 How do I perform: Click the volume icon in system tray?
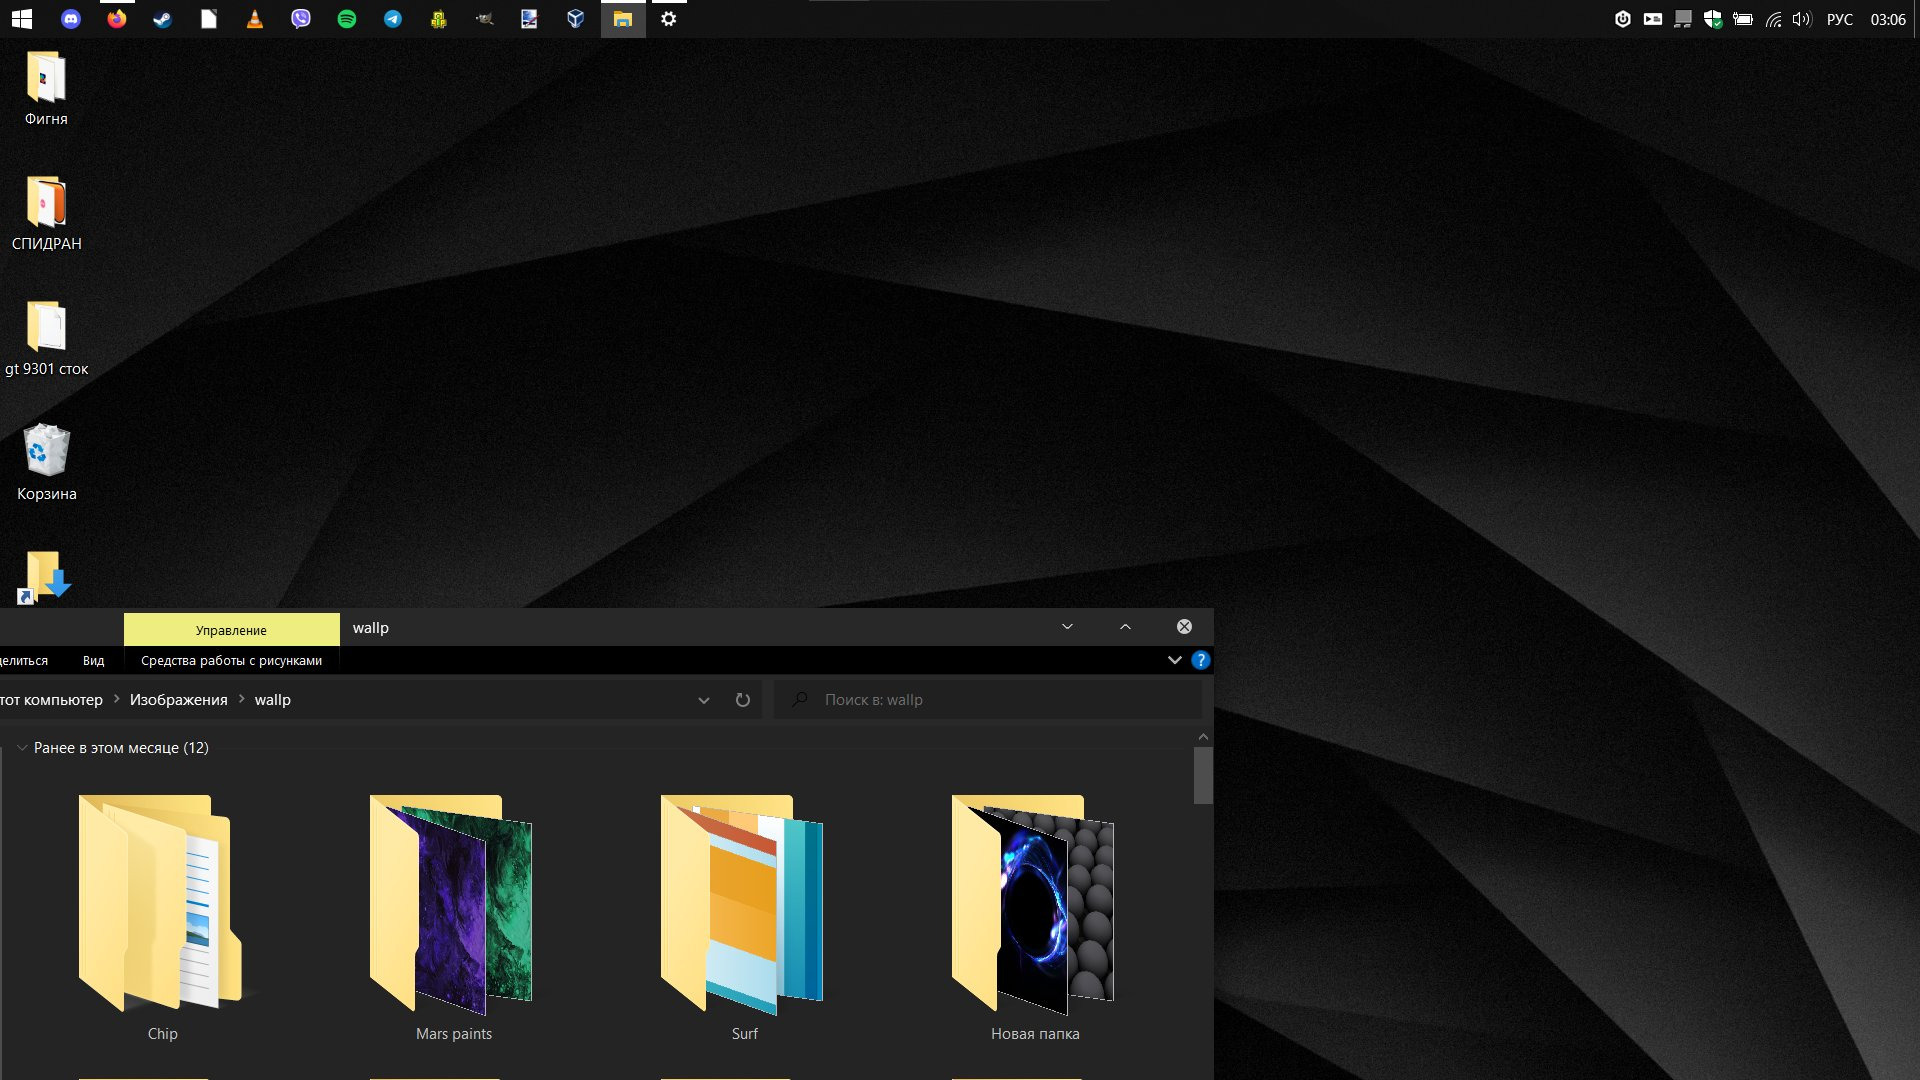coord(1801,19)
